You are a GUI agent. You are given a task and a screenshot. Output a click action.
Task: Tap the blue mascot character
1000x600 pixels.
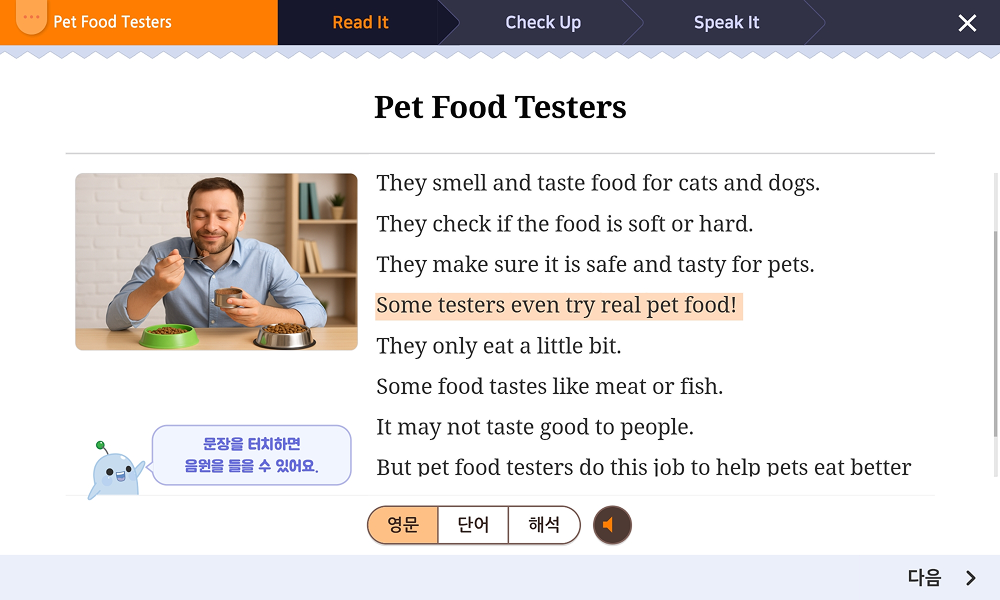(x=115, y=471)
